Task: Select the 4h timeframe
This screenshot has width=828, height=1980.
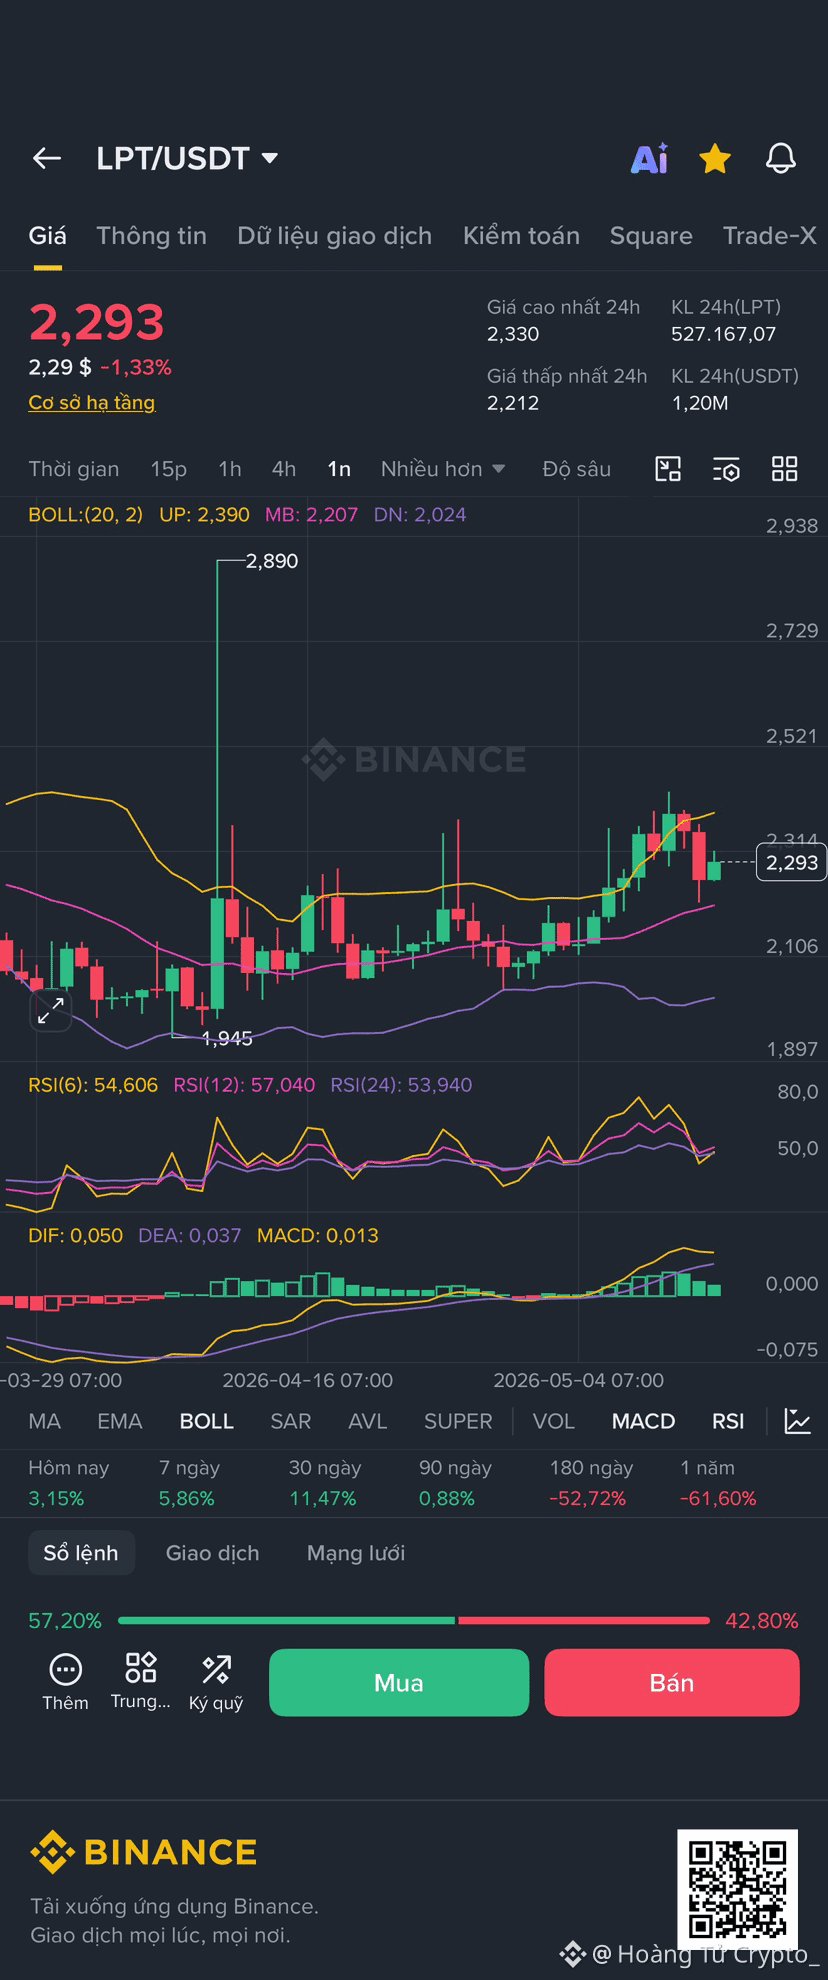Action: click(x=284, y=469)
